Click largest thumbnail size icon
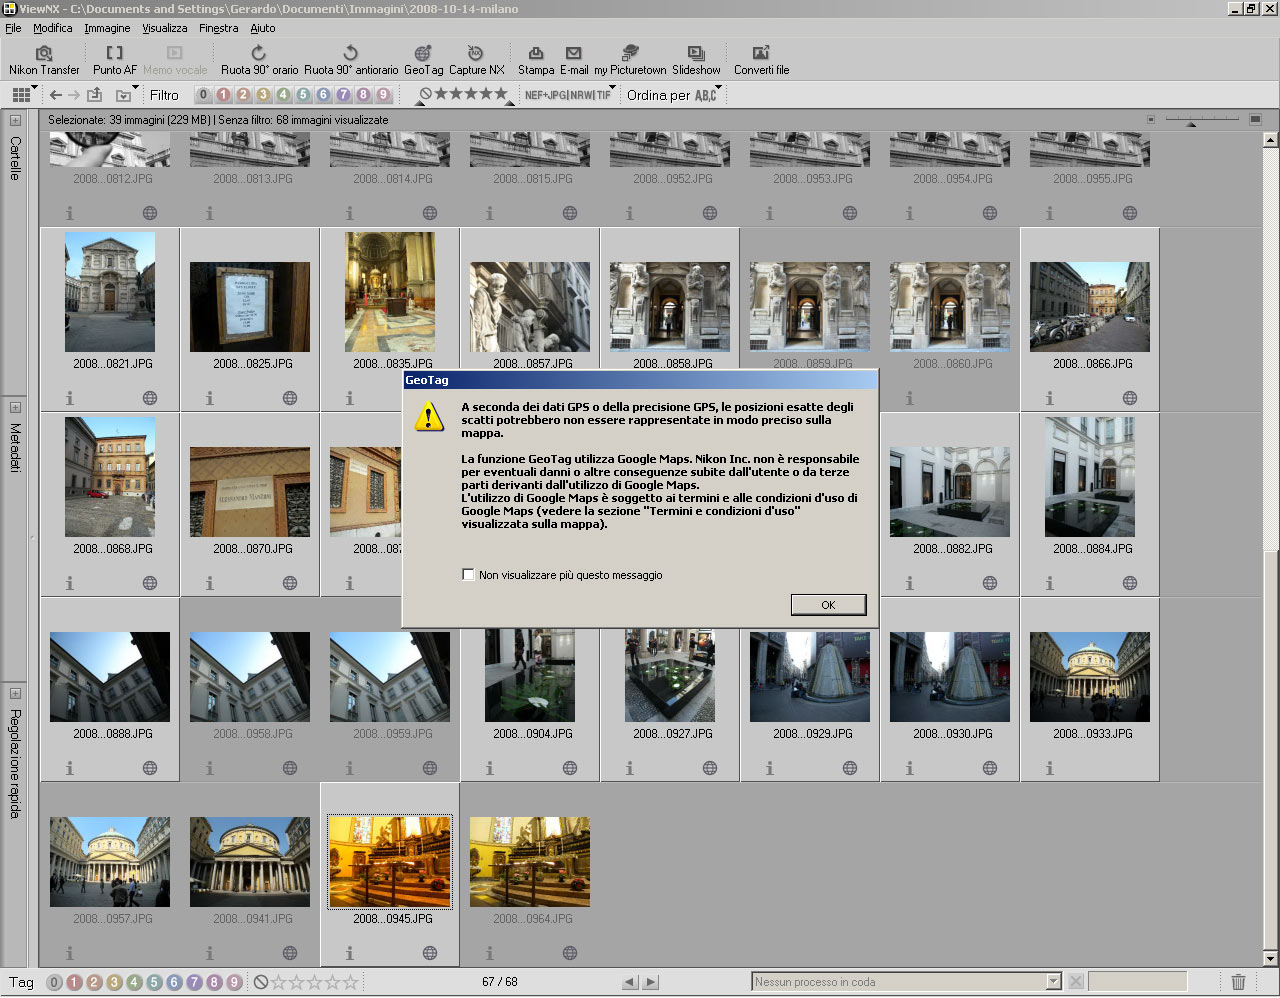The width and height of the screenshot is (1280, 998). 1255,120
